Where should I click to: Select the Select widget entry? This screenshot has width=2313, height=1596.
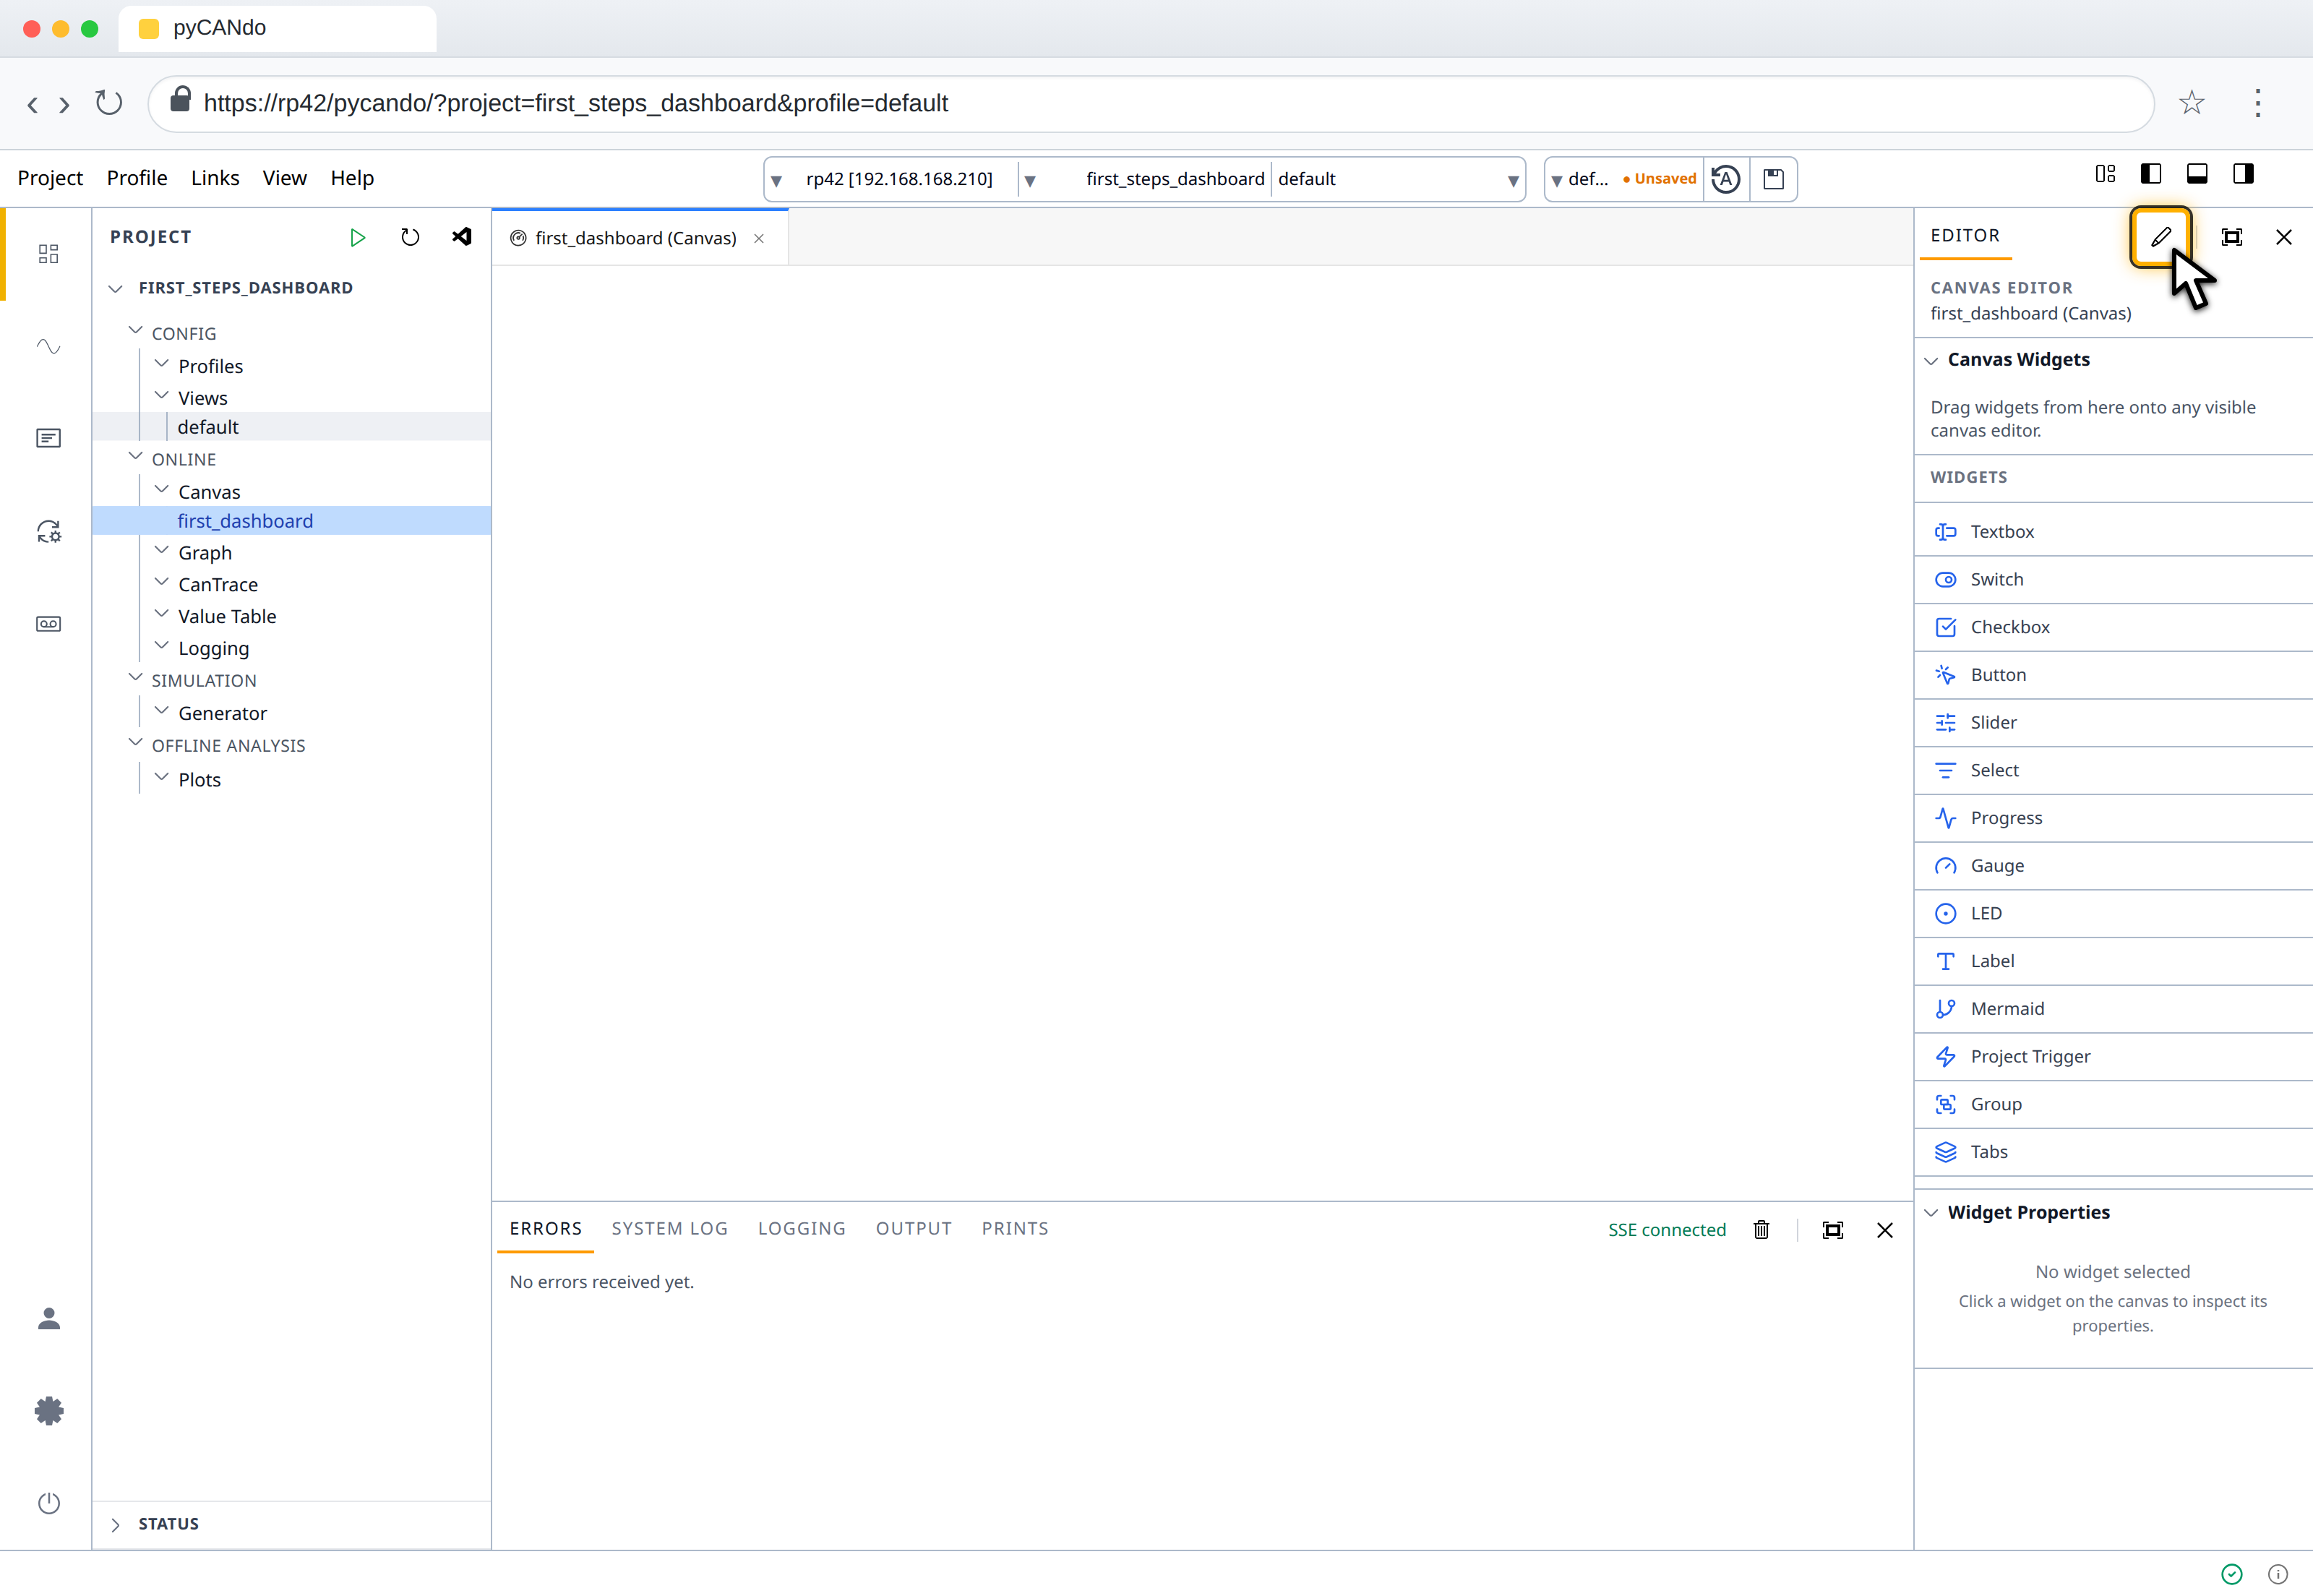tap(2113, 770)
